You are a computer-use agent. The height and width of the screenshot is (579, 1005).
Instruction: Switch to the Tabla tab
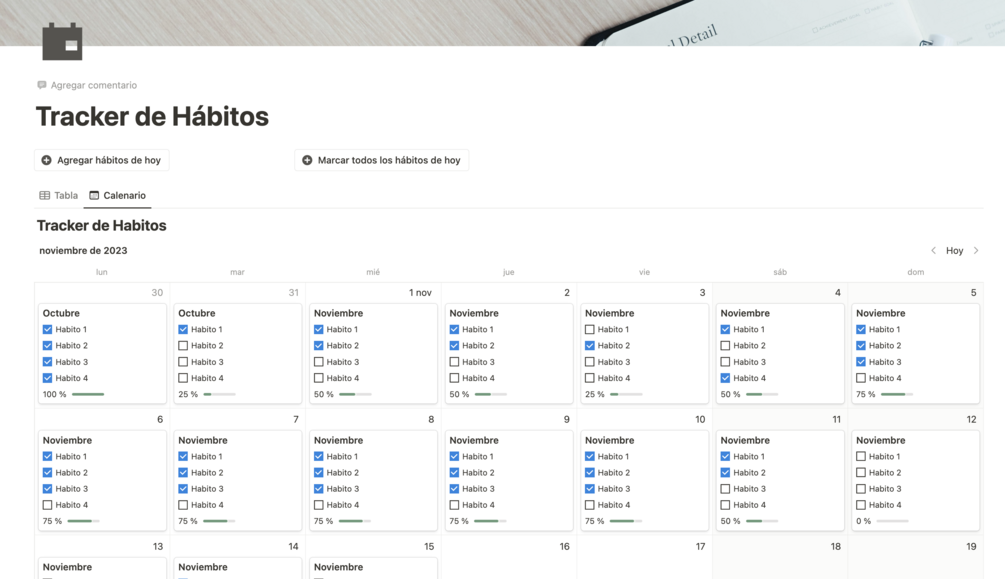[59, 196]
